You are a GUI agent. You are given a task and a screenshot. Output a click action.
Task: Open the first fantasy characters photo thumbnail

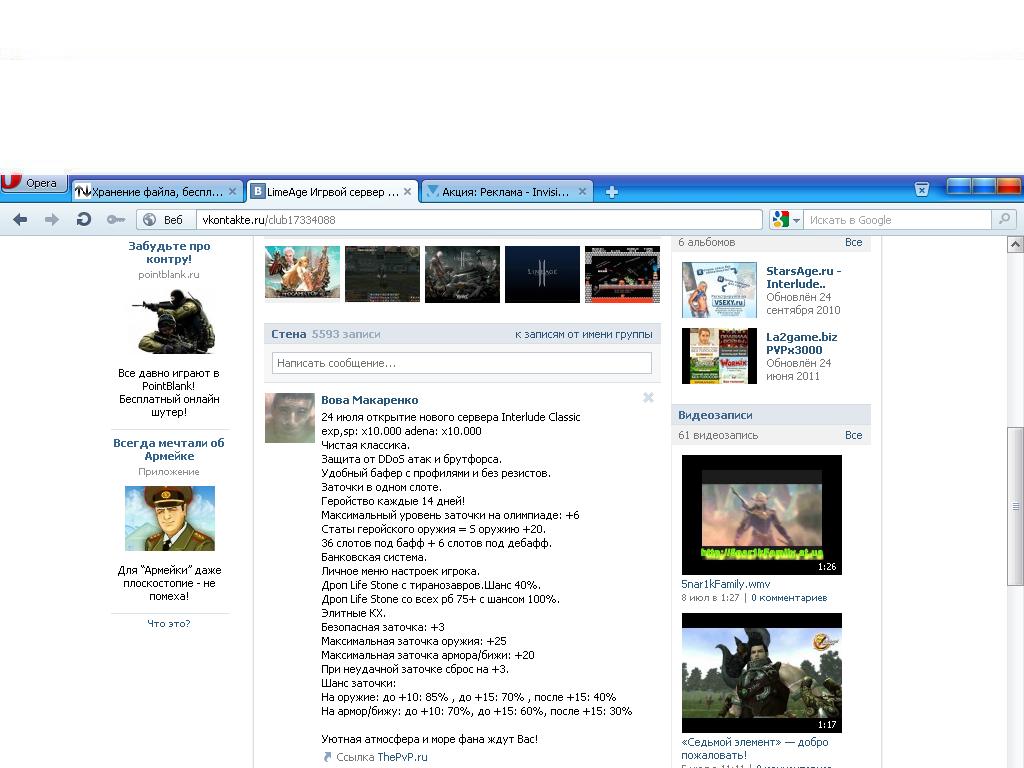click(302, 273)
